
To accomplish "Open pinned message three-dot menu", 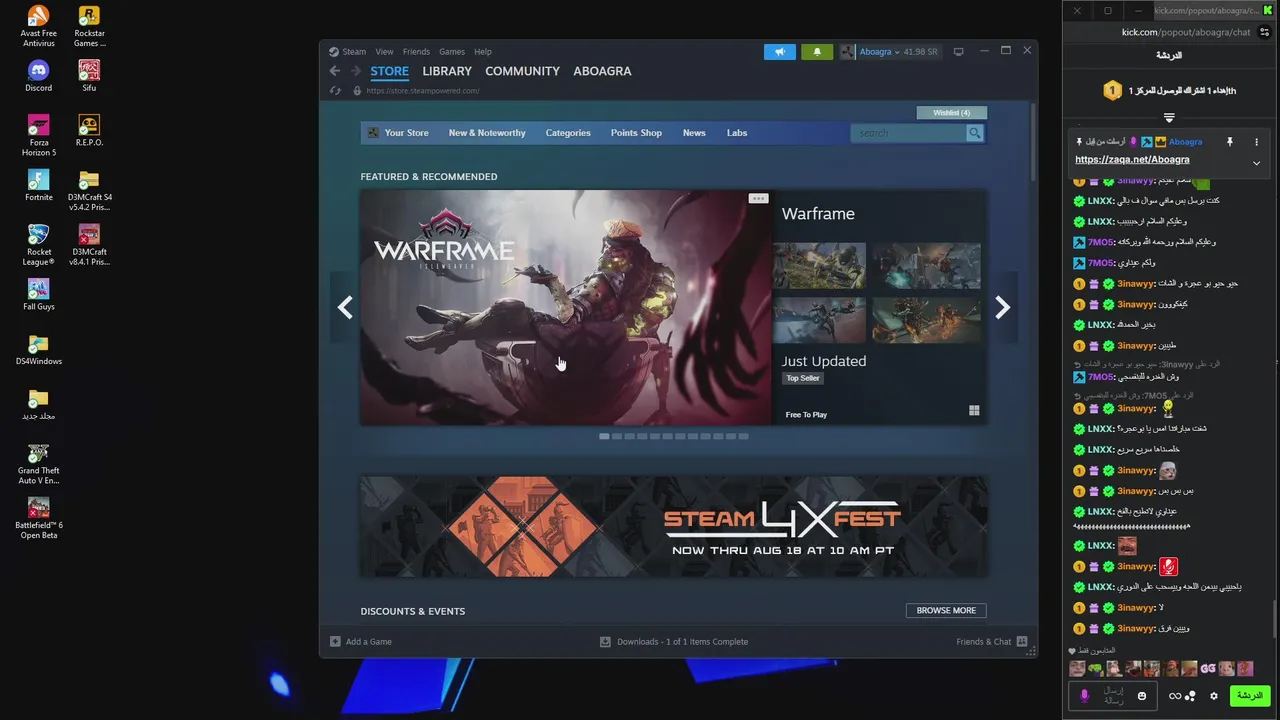I will tap(1257, 142).
